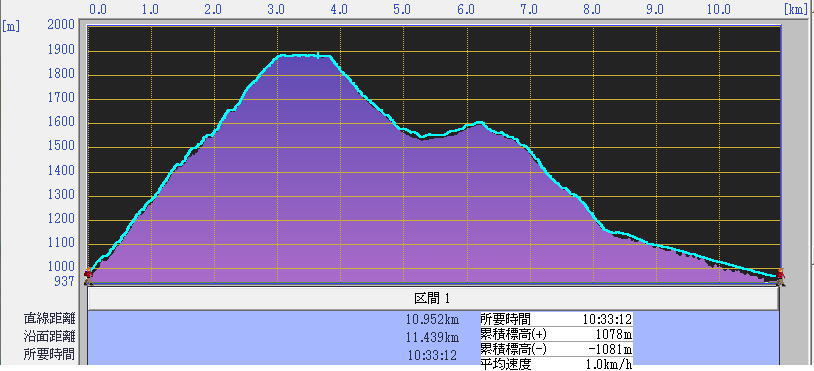Click the 2000 elevation axis label

click(x=61, y=25)
